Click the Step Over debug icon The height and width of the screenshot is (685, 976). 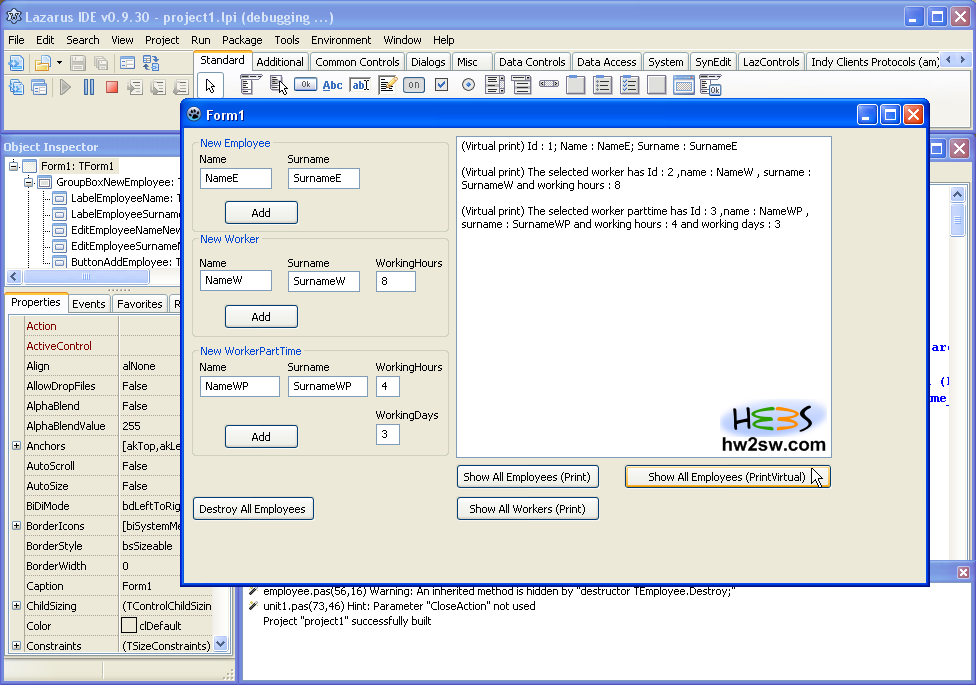158,87
